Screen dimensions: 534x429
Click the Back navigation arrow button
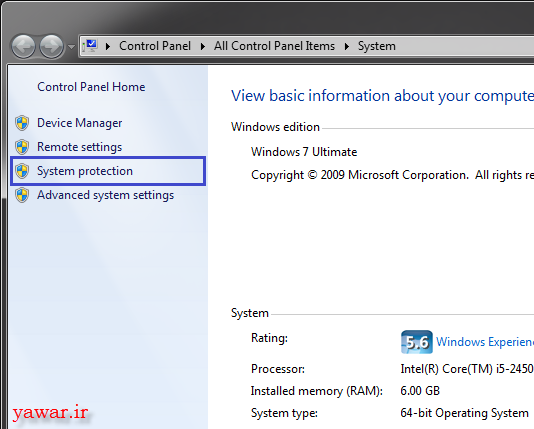click(x=23, y=46)
